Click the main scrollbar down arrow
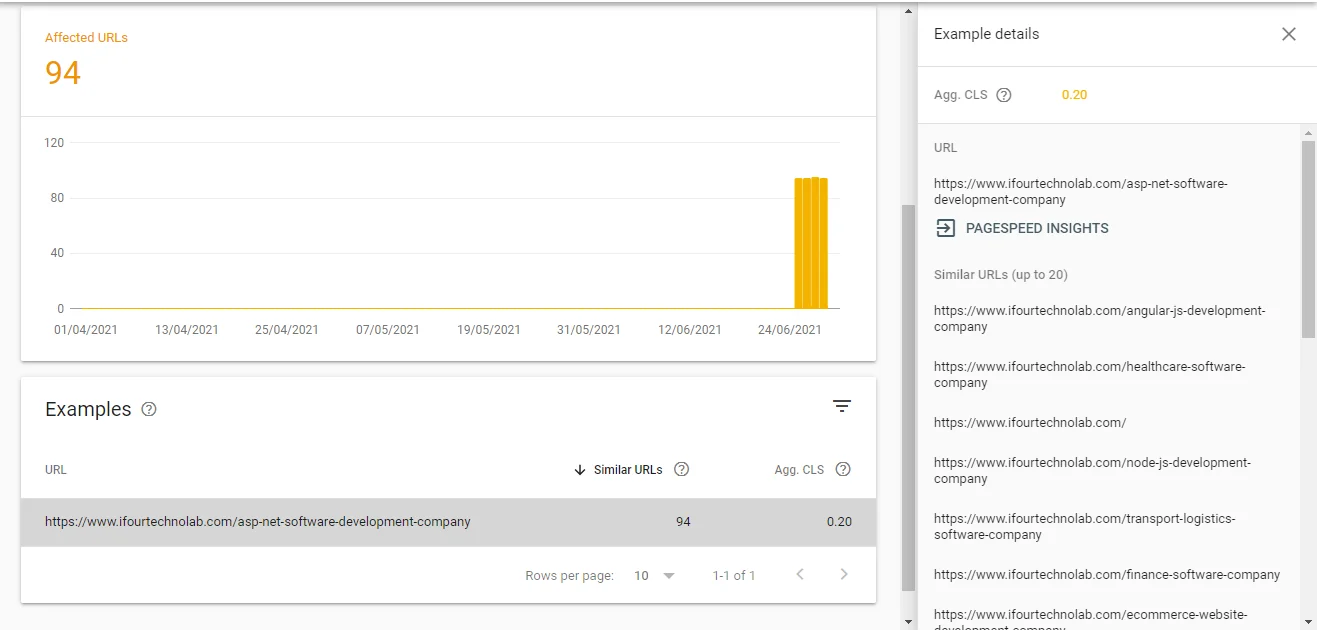Screen dimensions: 1317x630 [x=908, y=622]
